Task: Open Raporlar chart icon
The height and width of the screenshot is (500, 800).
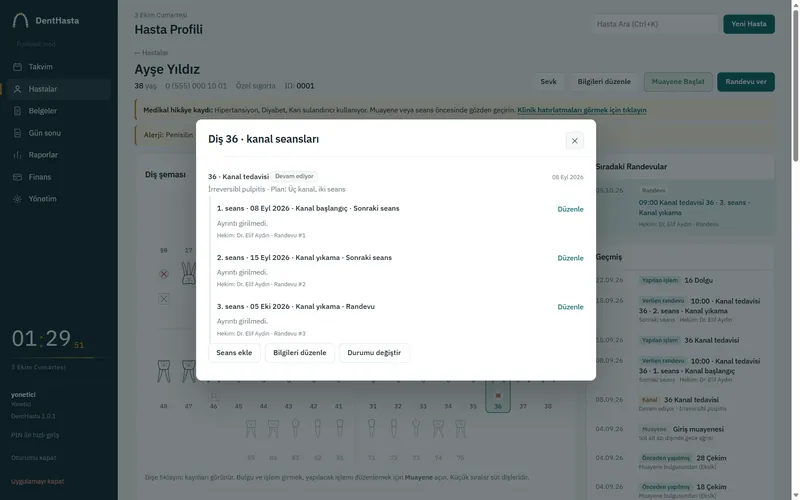Action: click(17, 155)
